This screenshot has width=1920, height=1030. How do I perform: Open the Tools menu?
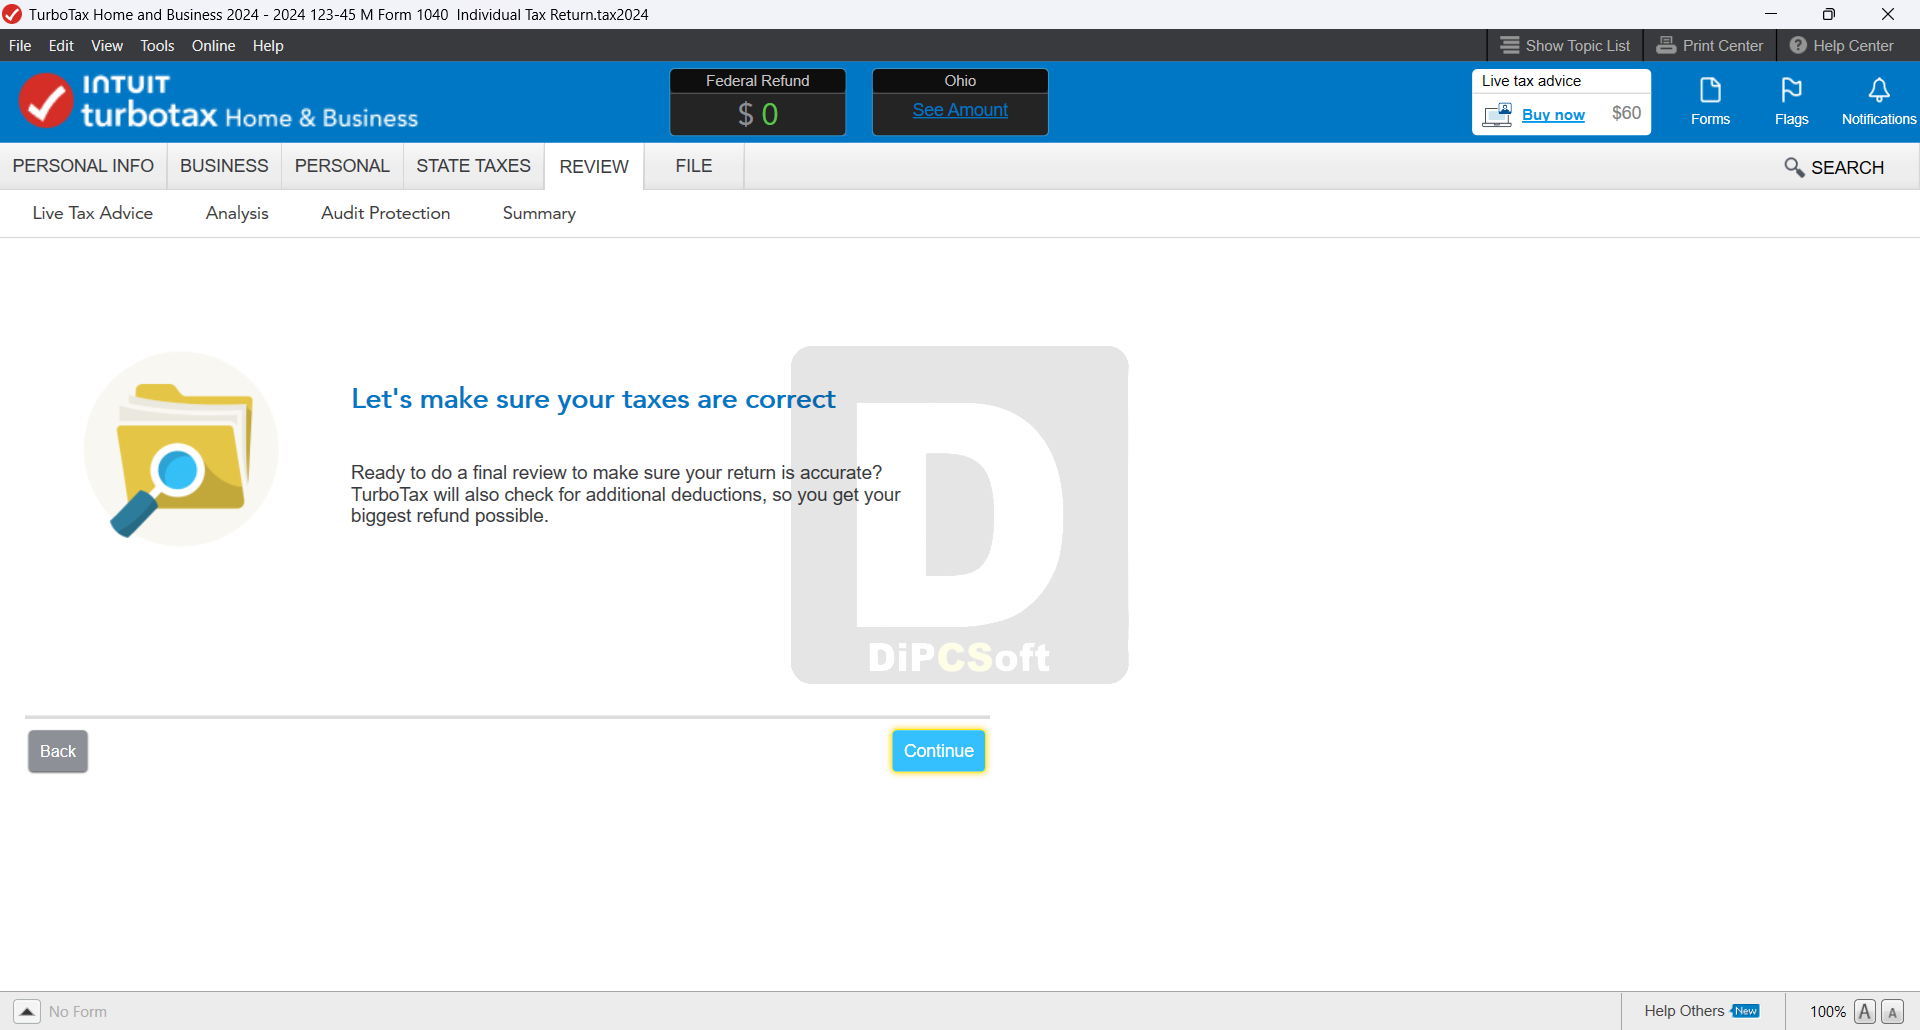157,46
